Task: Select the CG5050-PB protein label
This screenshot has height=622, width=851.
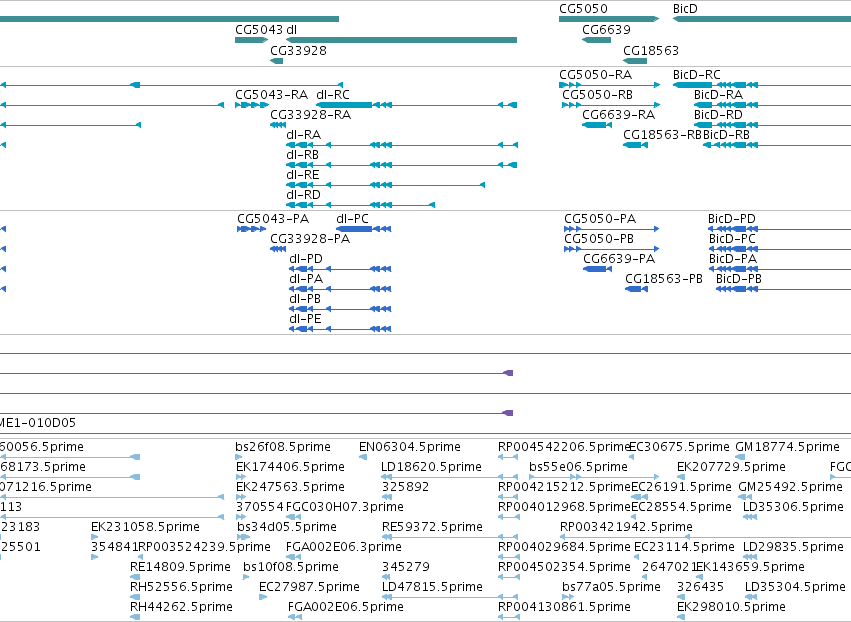Action: [599, 239]
